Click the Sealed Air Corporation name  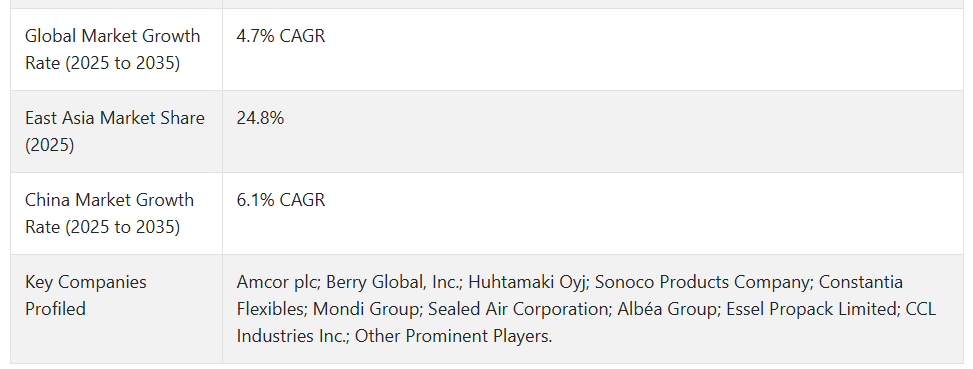(518, 309)
